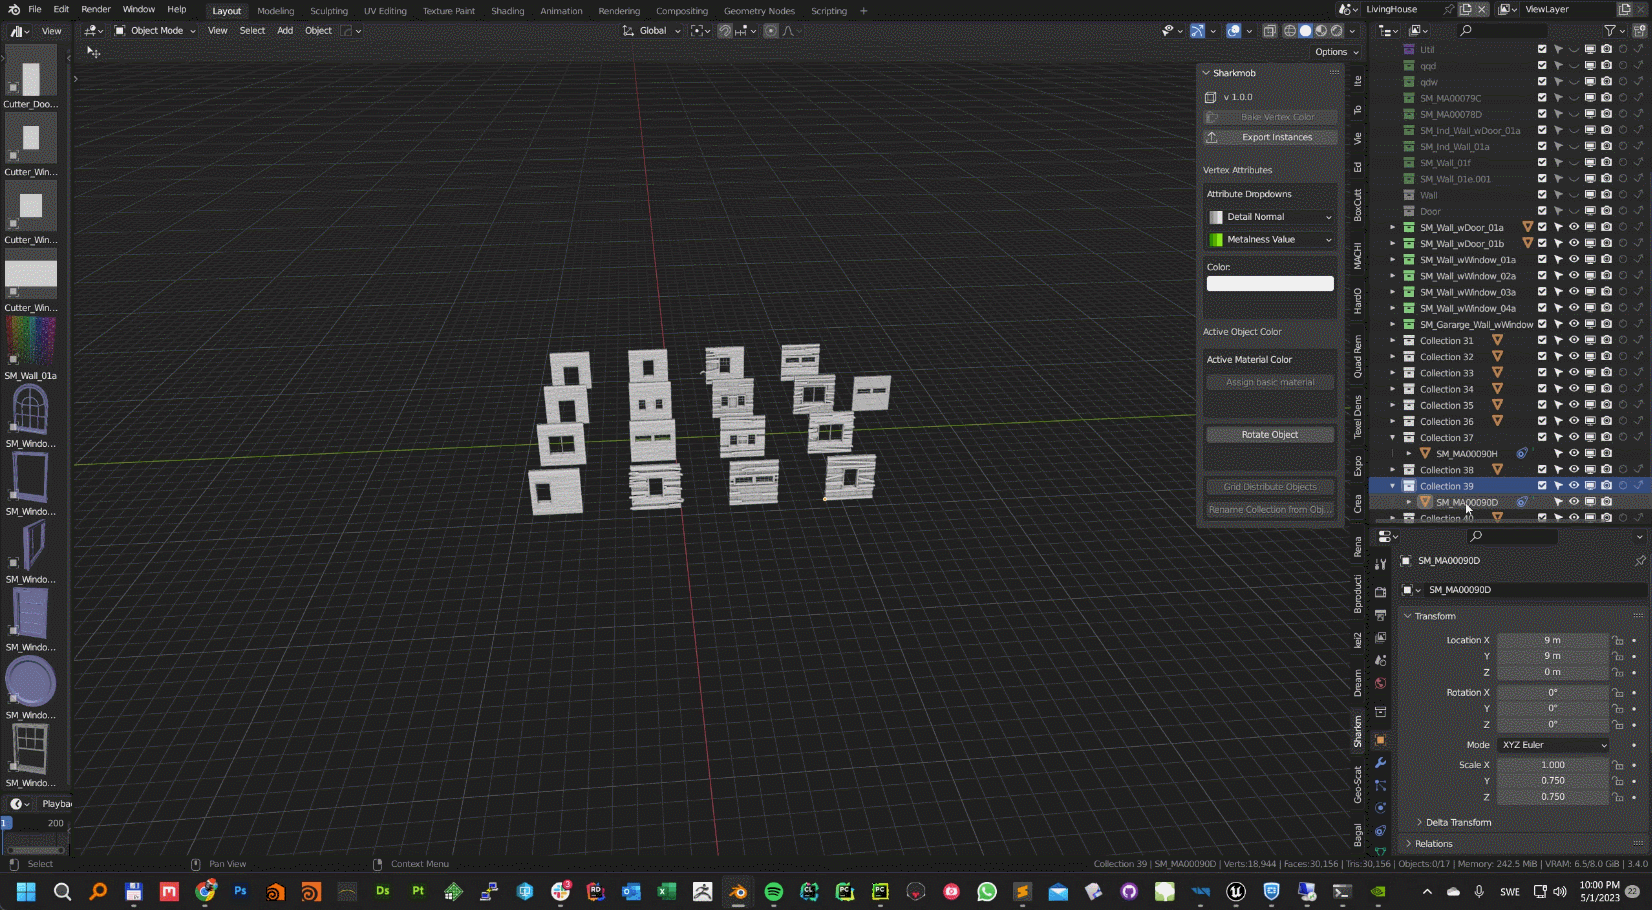
Task: Open the World properties tab icon
Action: coord(1380,684)
